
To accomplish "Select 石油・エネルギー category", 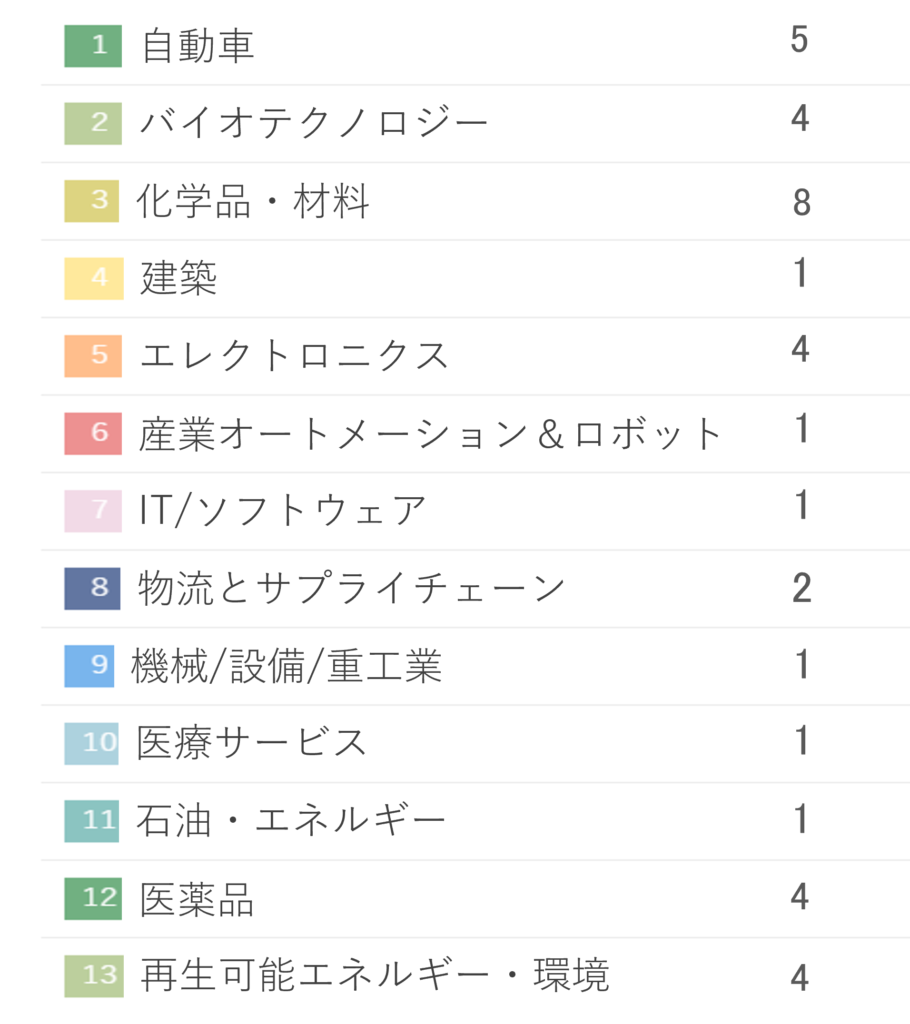I will pyautogui.click(x=291, y=821).
